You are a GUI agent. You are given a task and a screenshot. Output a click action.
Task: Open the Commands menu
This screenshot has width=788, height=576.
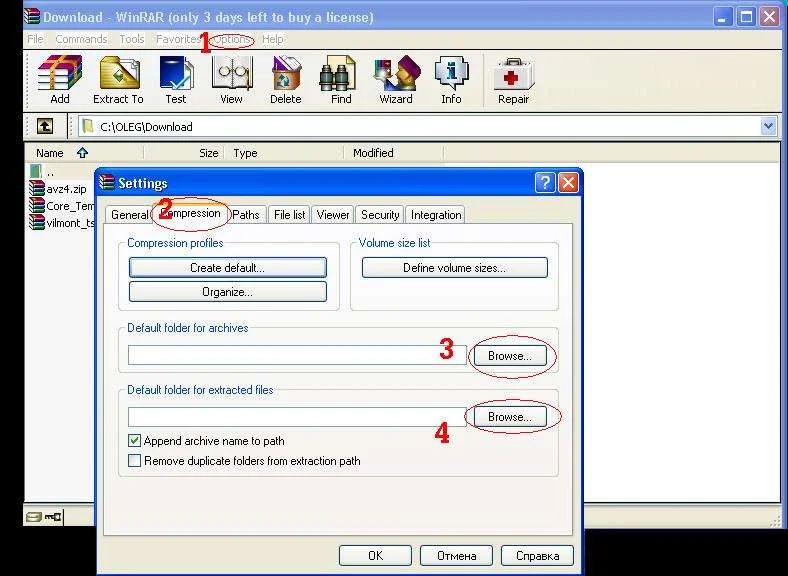pos(81,39)
